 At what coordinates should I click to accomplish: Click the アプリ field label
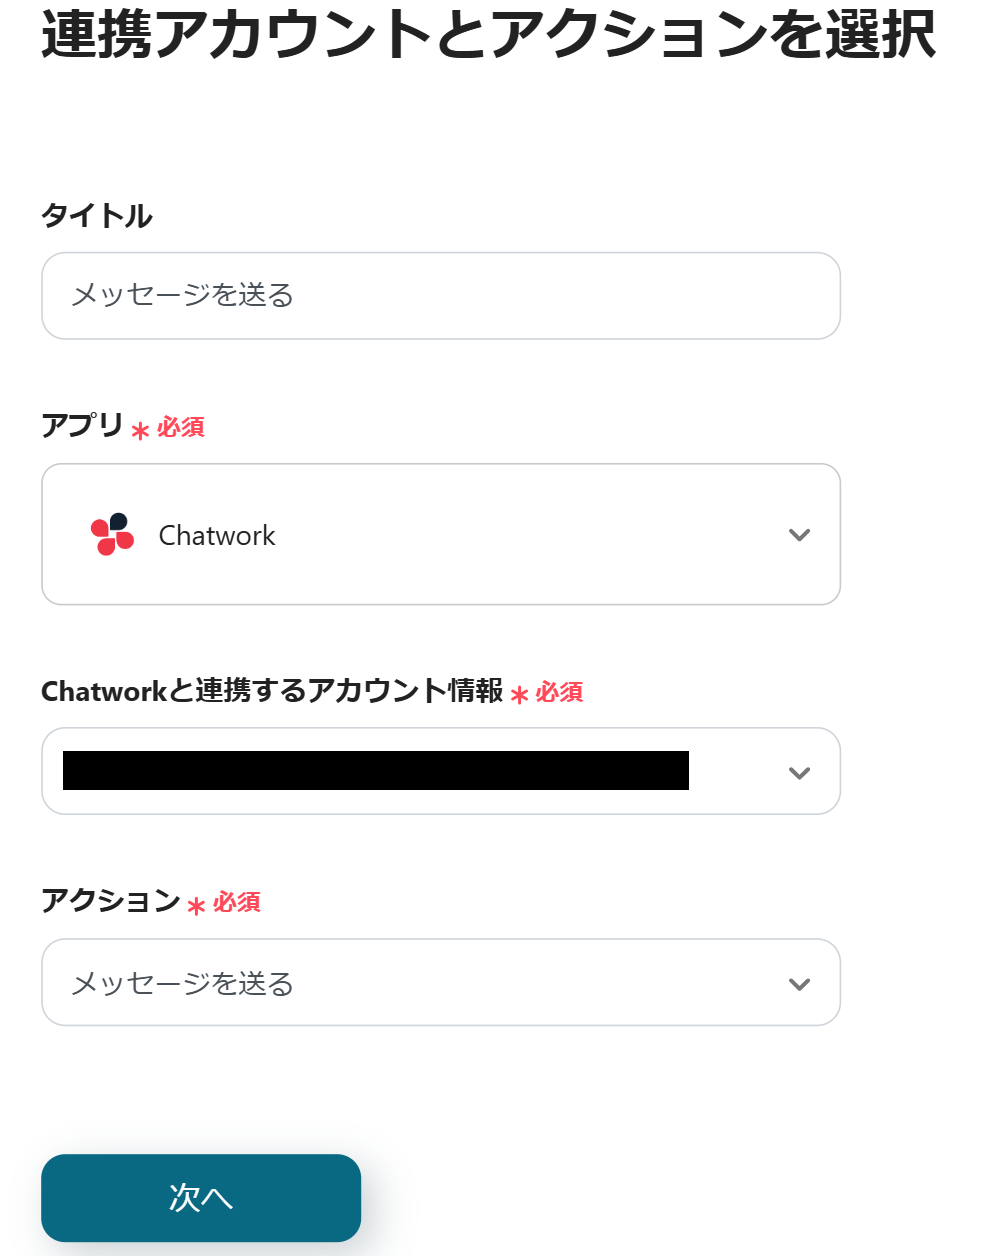[82, 426]
